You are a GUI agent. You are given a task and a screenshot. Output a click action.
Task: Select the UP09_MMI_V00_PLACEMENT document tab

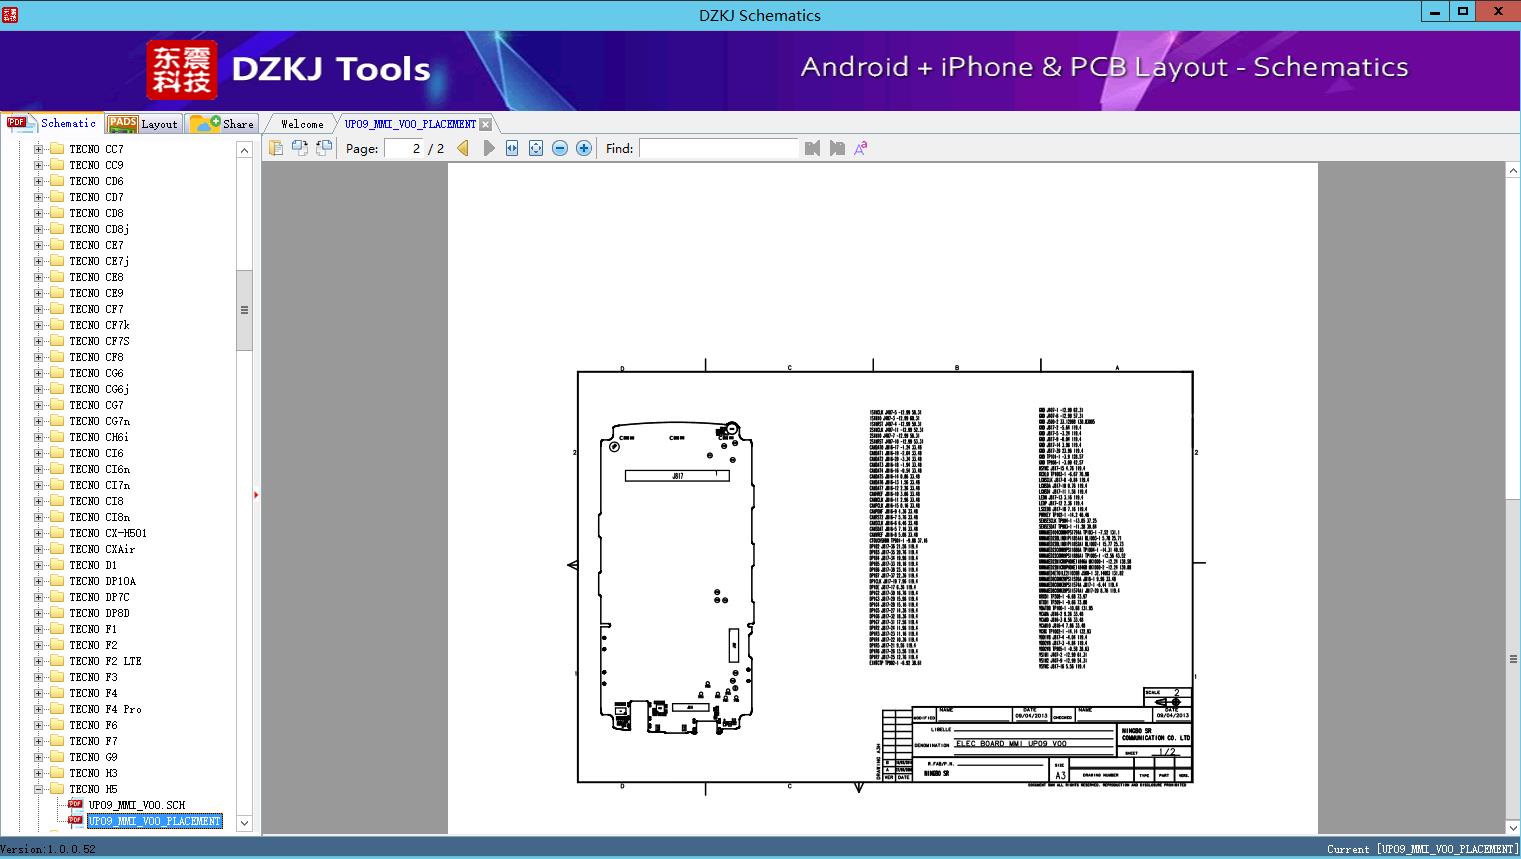pyautogui.click(x=410, y=124)
